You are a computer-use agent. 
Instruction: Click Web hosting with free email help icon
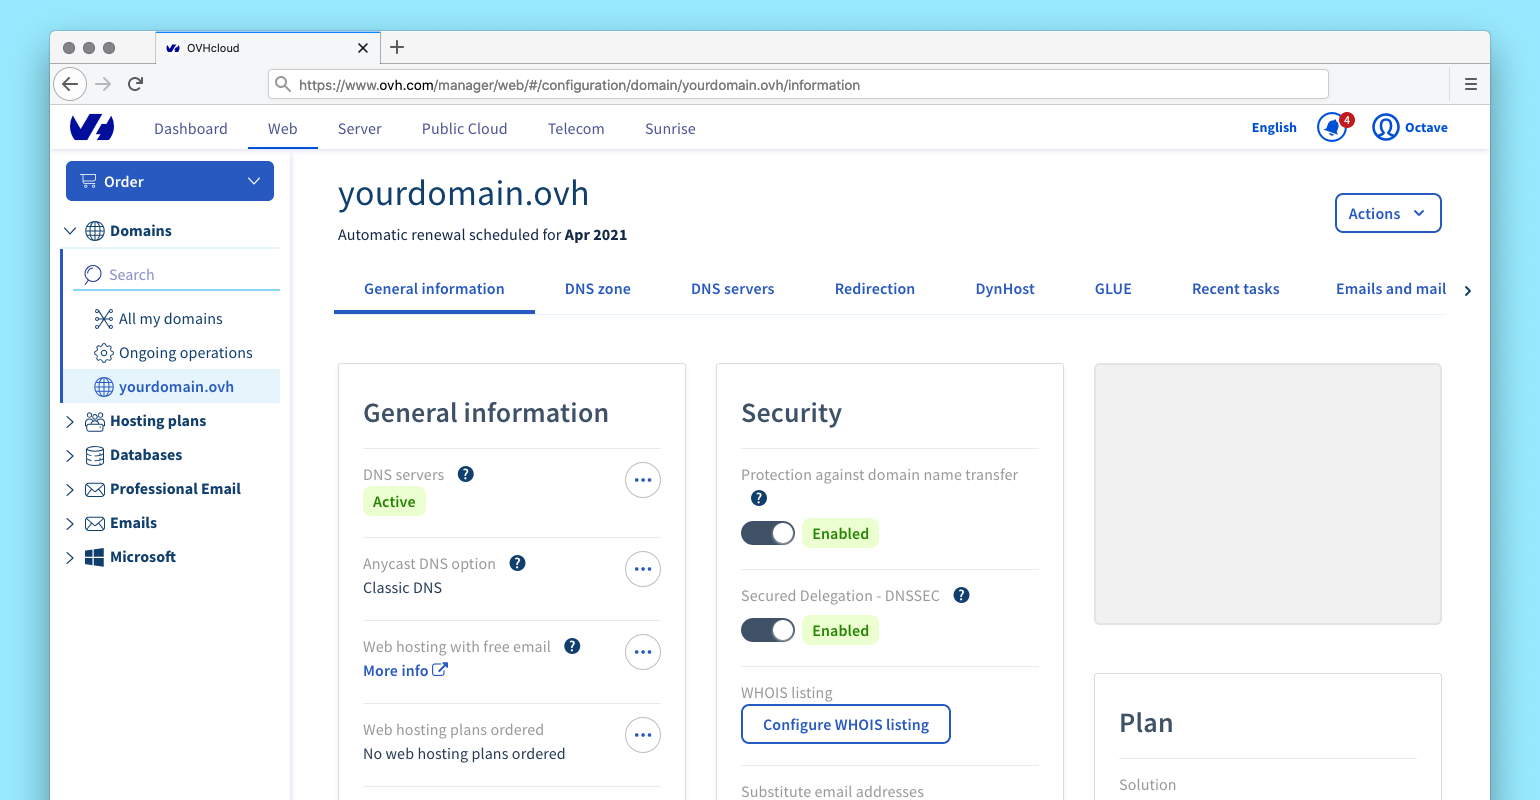coord(572,646)
